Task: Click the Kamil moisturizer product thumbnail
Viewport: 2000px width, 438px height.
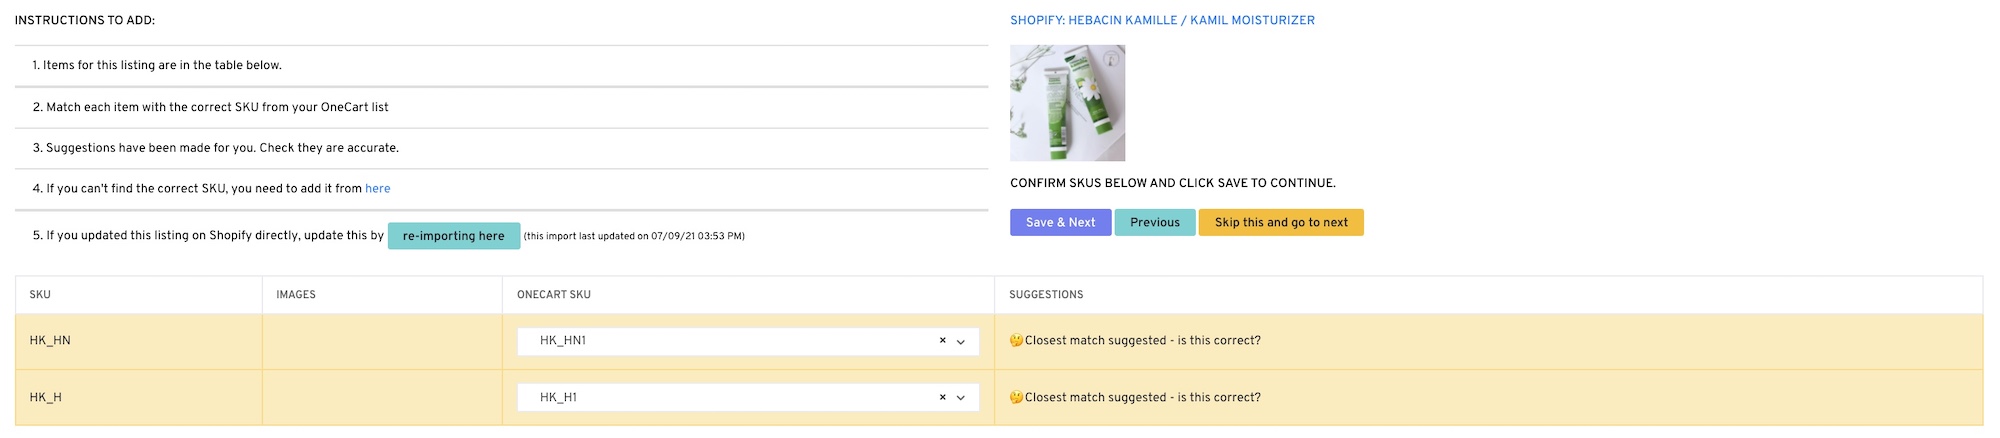Action: [x=1067, y=103]
